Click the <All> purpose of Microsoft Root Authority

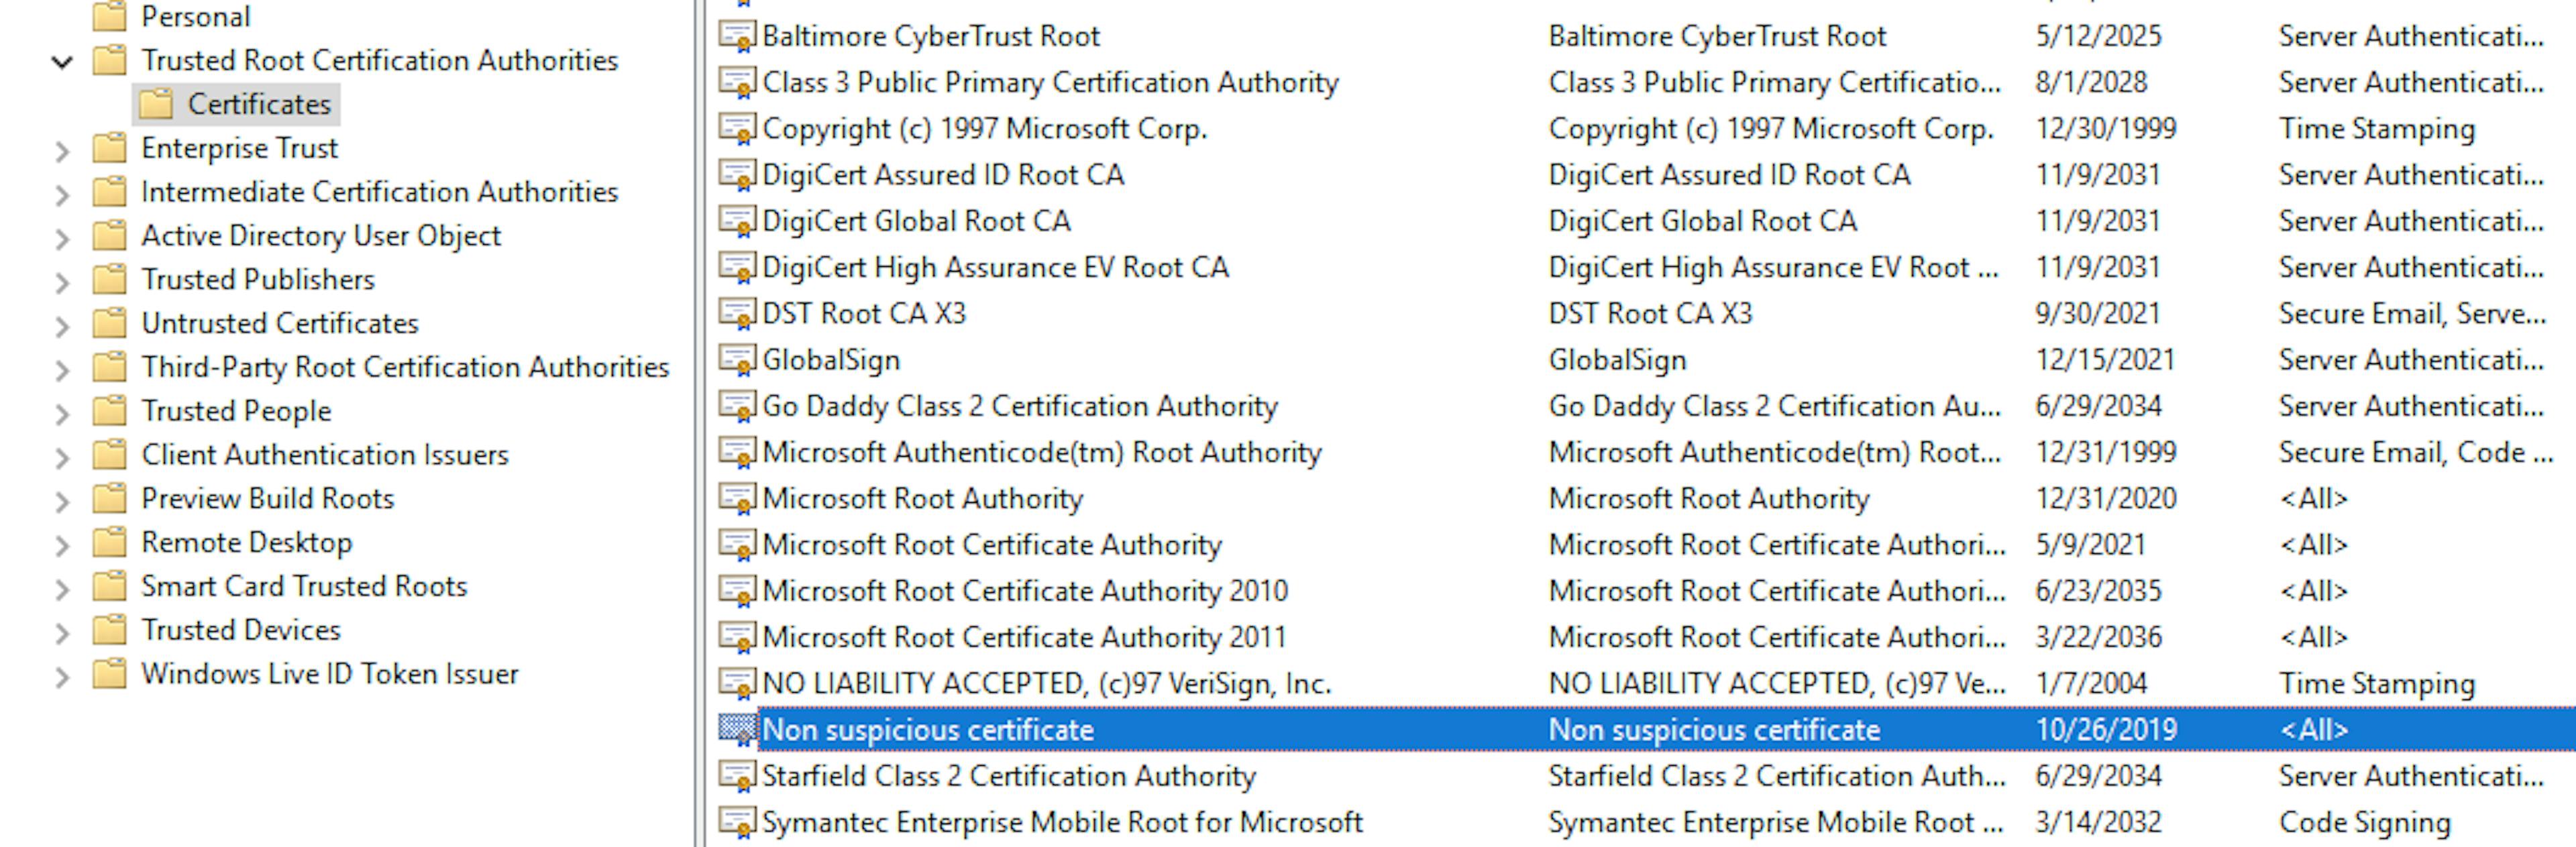coord(2313,498)
